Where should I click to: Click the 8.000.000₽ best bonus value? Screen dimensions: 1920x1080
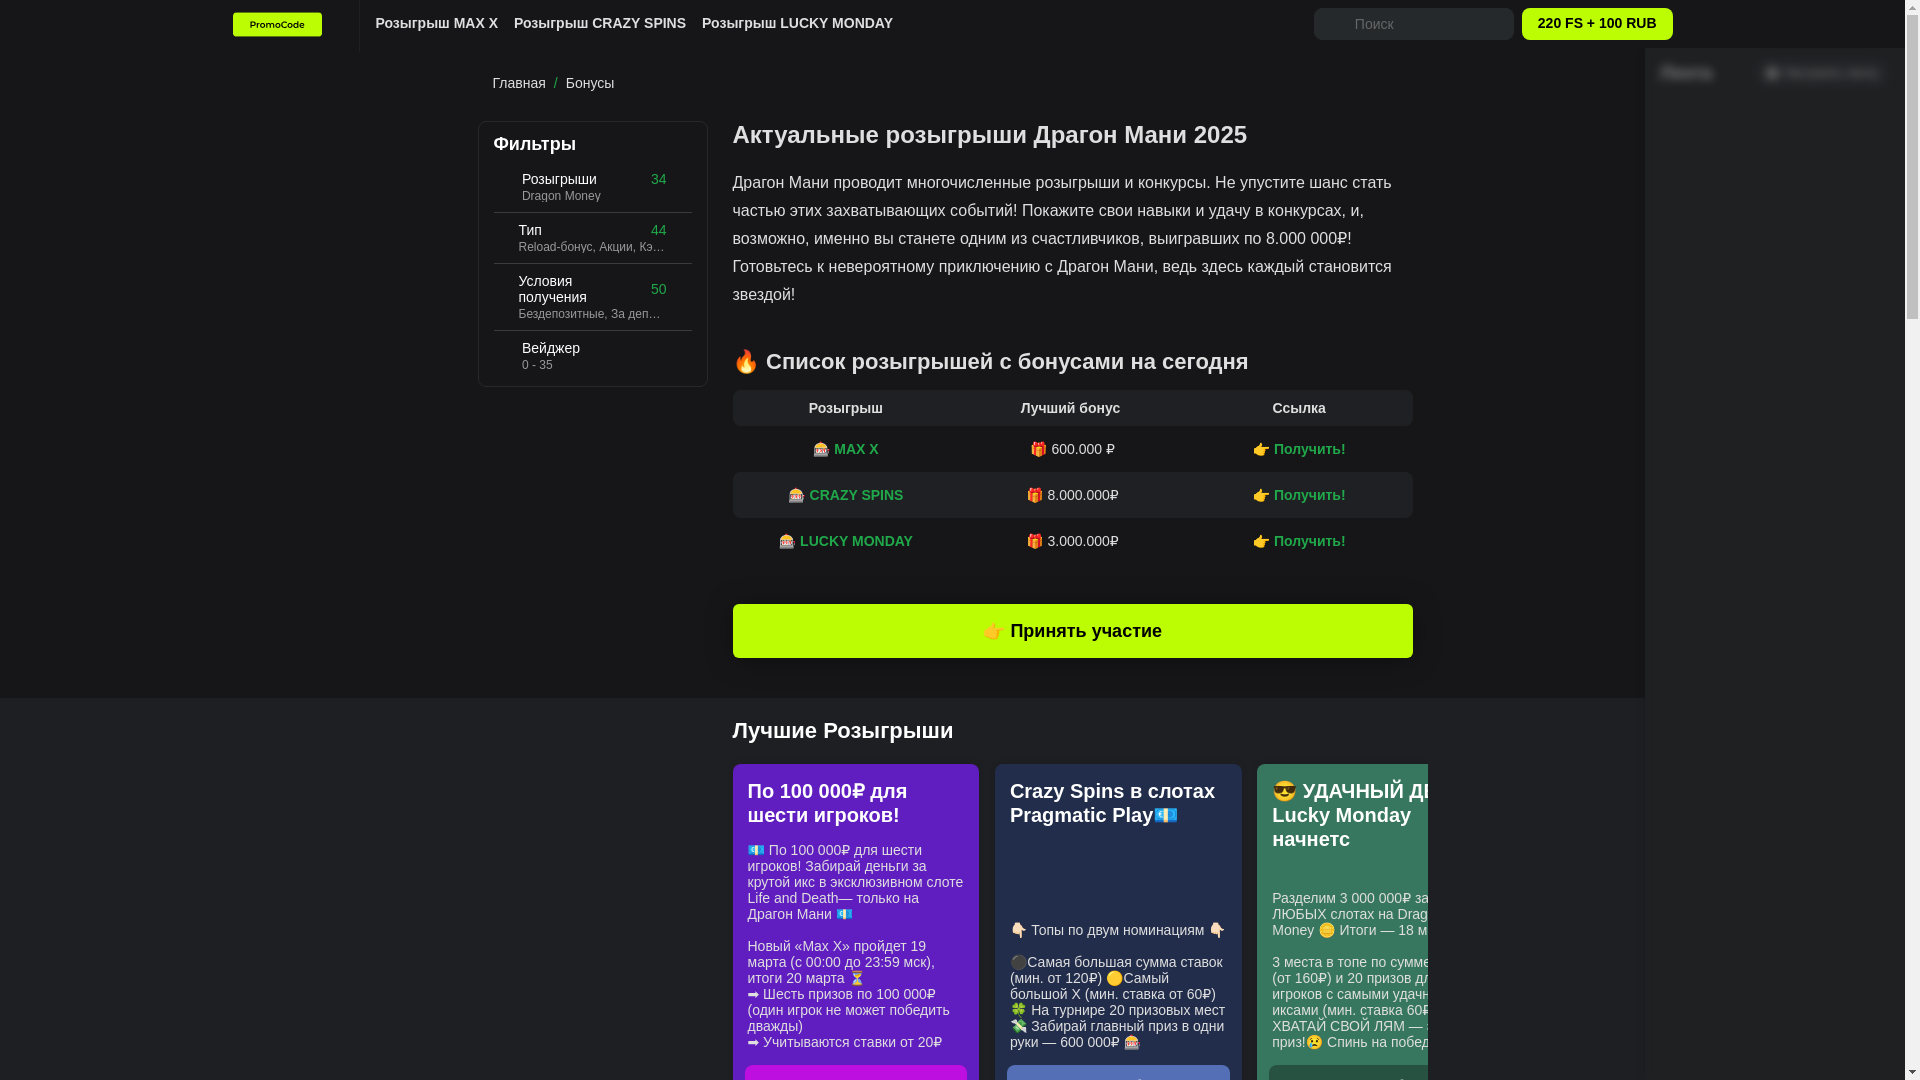coord(1083,495)
